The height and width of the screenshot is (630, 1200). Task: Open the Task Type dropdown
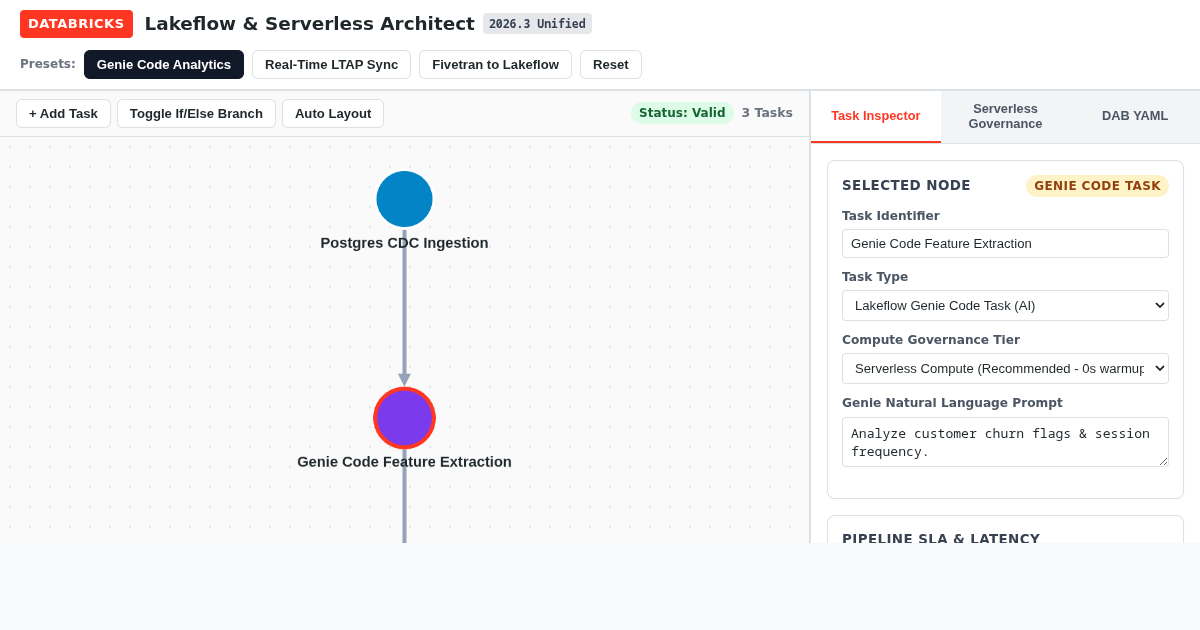tap(1005, 305)
